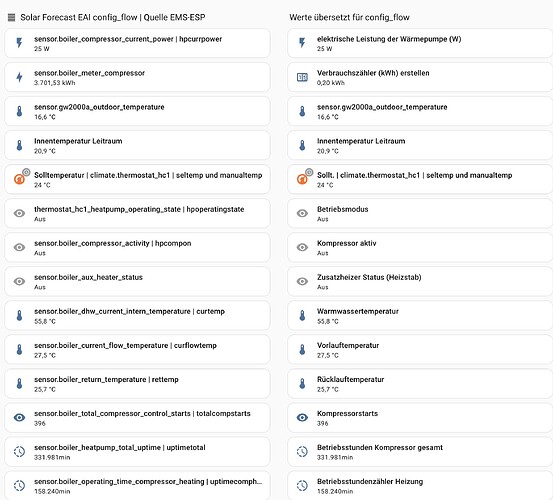The height and width of the screenshot is (500, 553).
Task: Click clock icon for Betriebsstunden Kompressor gesamt
Action: click(302, 451)
